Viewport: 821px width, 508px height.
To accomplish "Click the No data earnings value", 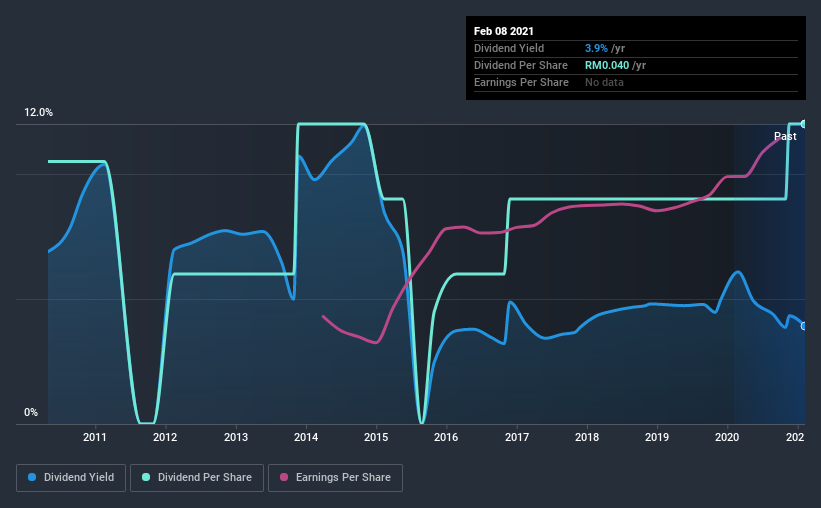I will [x=604, y=82].
